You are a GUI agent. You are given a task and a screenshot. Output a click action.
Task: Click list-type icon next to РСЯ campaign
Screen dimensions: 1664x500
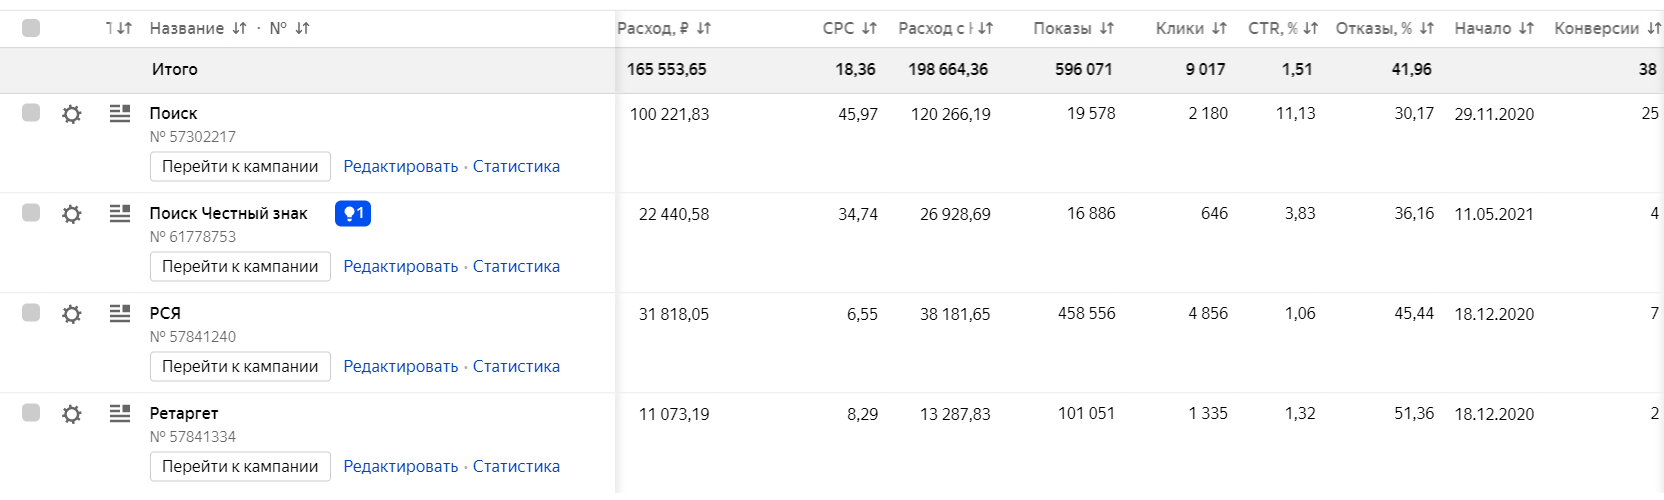pyautogui.click(x=120, y=314)
